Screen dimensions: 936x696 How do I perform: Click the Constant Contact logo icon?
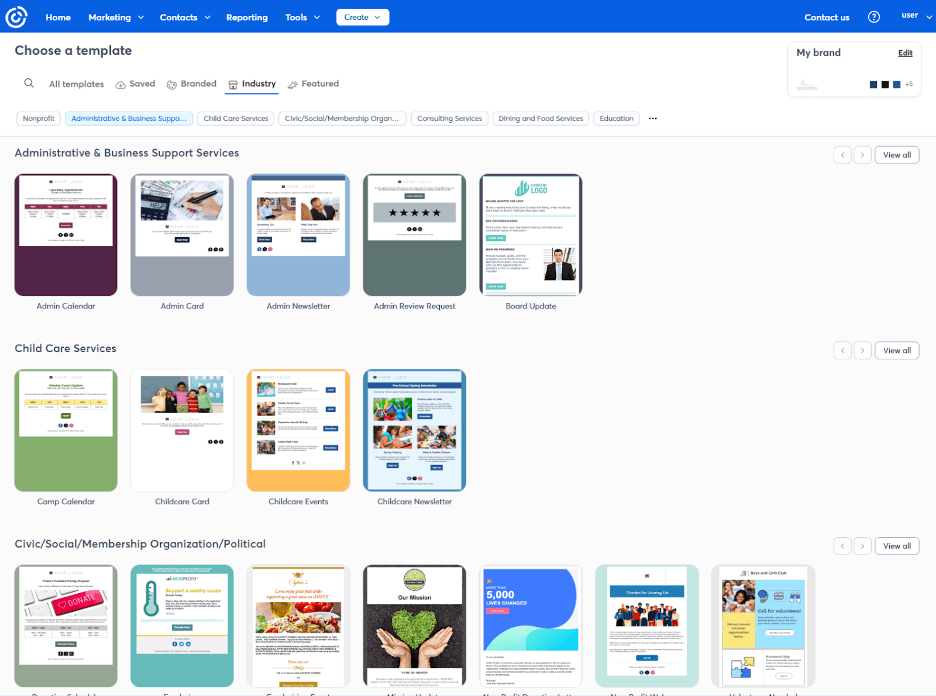pyautogui.click(x=16, y=16)
